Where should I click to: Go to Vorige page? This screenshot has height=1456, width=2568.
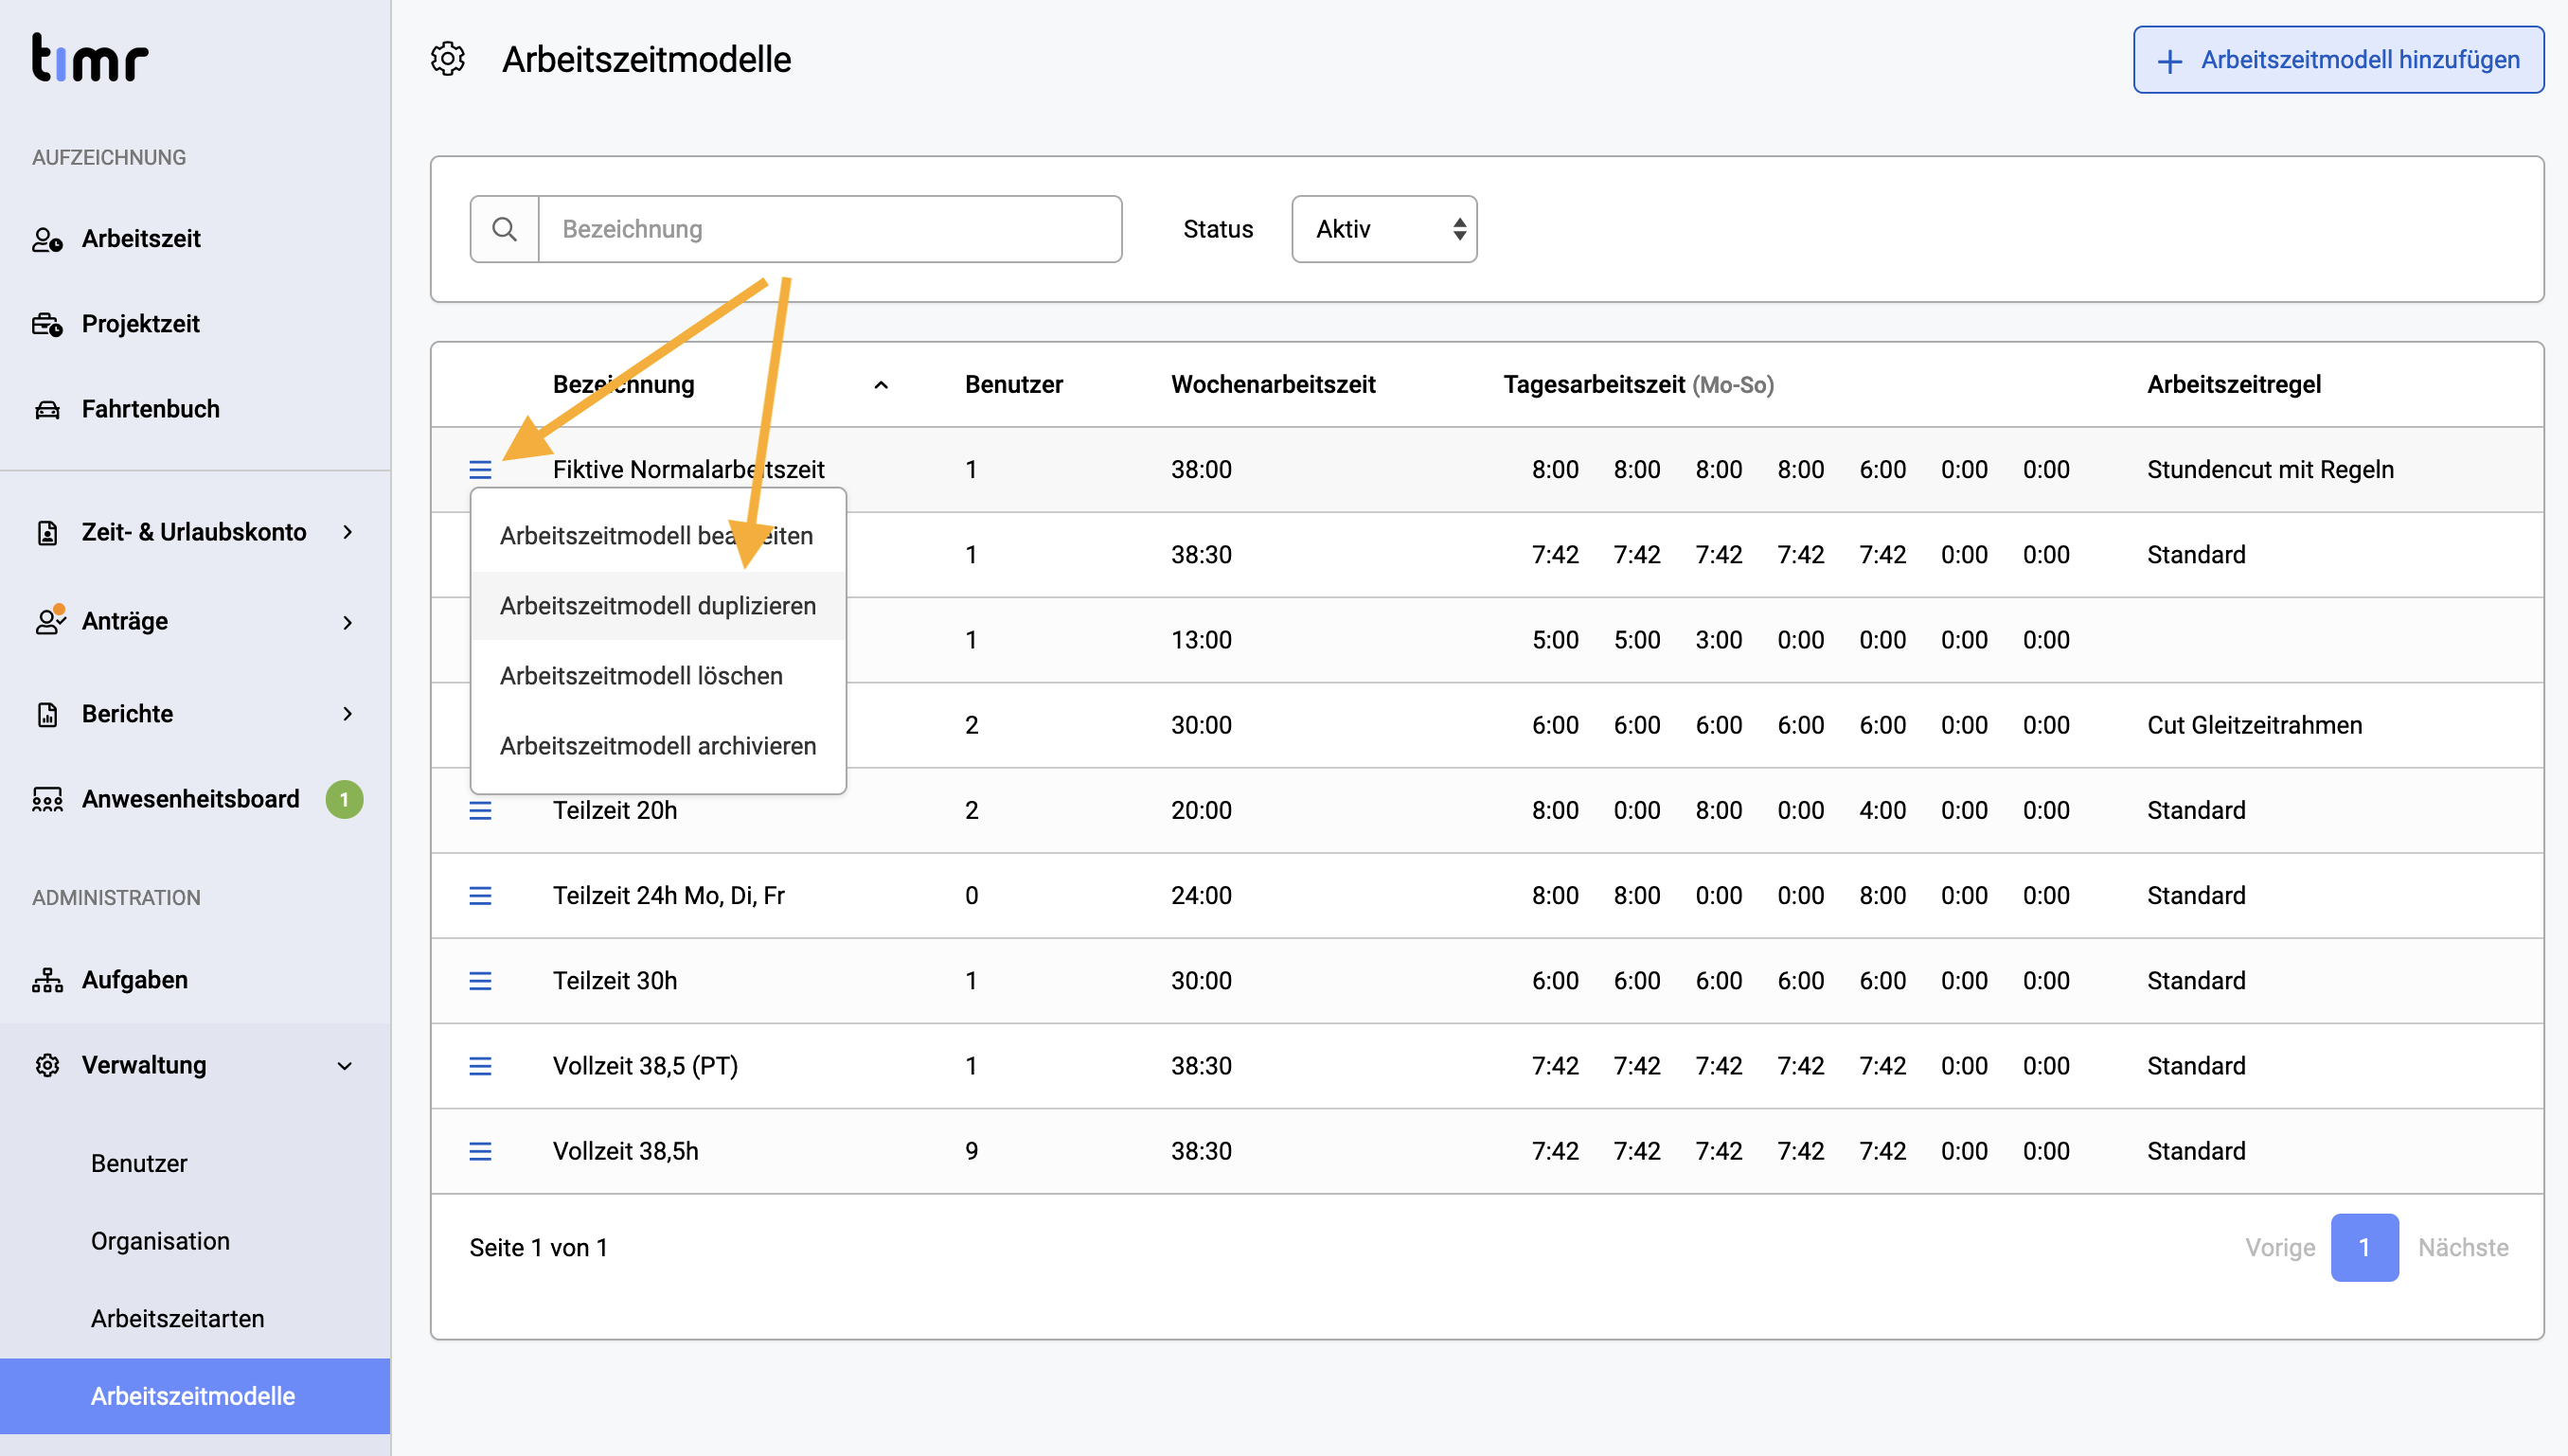tap(2280, 1248)
